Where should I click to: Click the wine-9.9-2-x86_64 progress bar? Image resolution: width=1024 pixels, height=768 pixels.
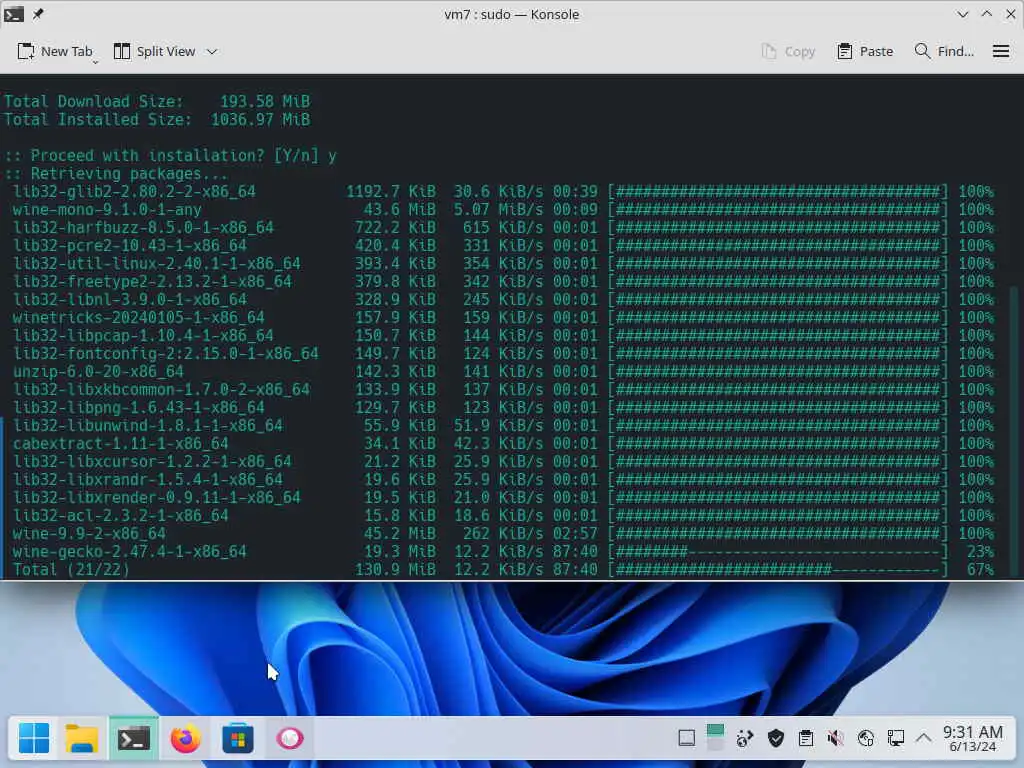click(777, 534)
